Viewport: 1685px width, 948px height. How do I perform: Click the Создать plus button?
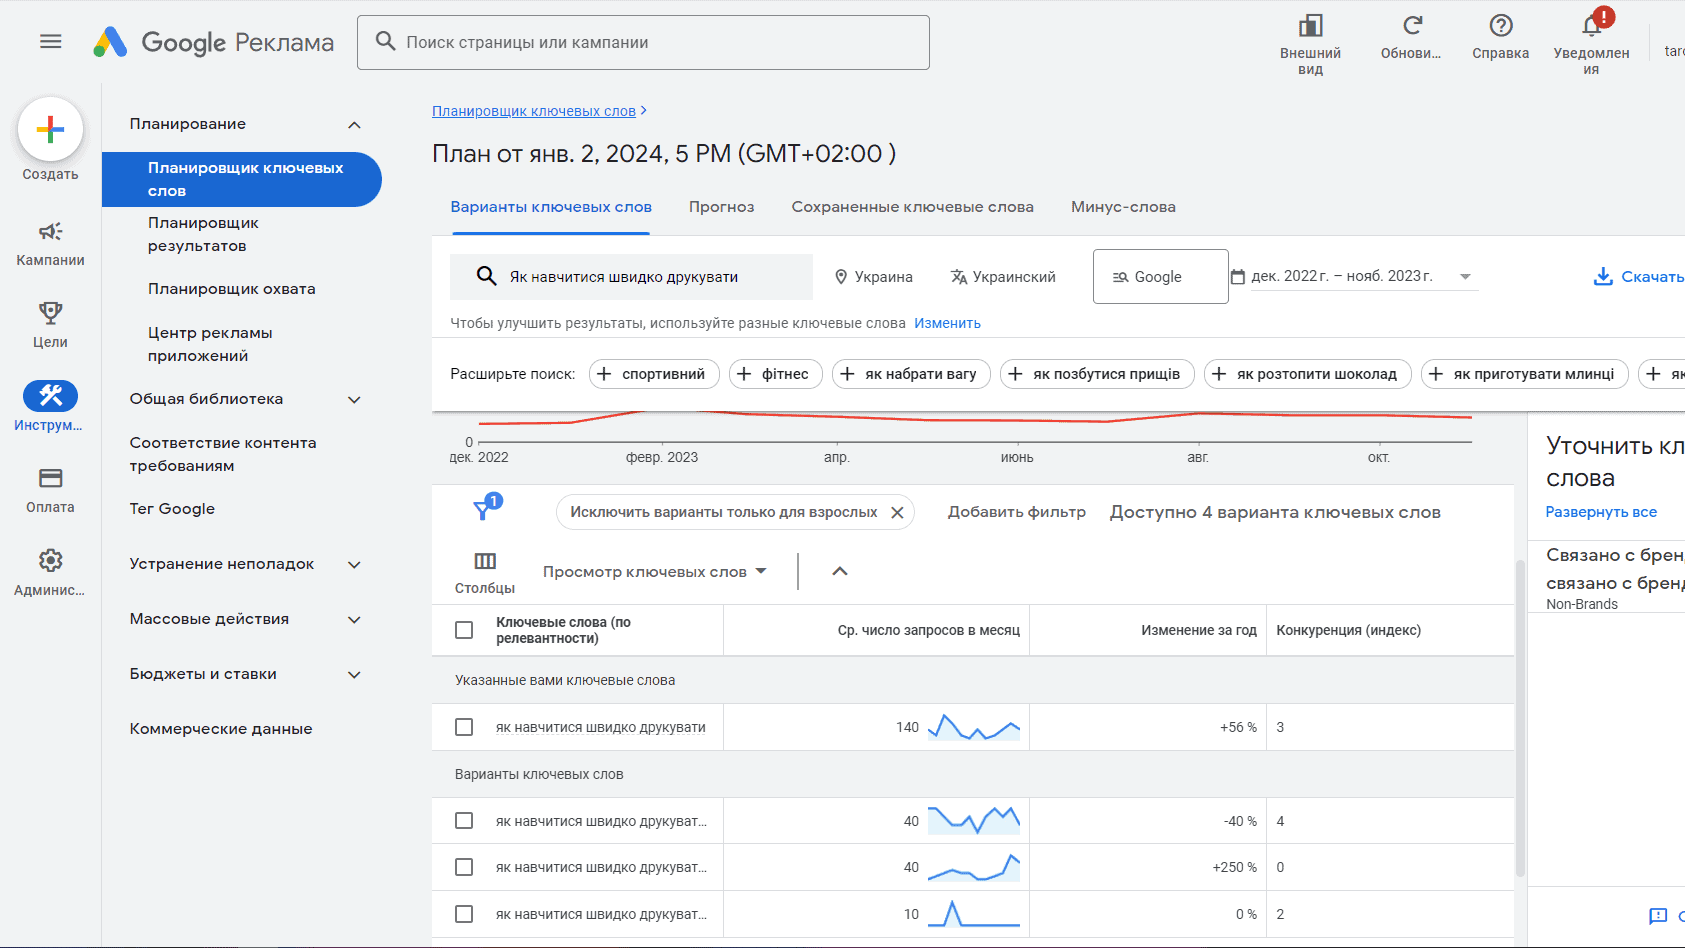tap(50, 130)
